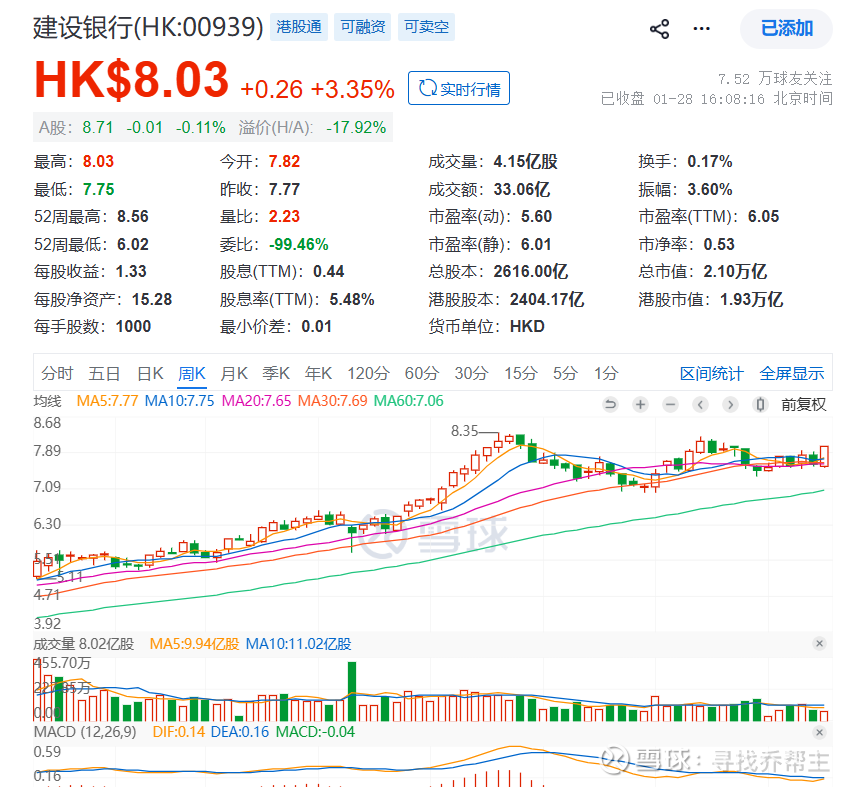Click the MA30:7.69 moving average label
Viewport: 855px width, 787px height.
[x=333, y=401]
